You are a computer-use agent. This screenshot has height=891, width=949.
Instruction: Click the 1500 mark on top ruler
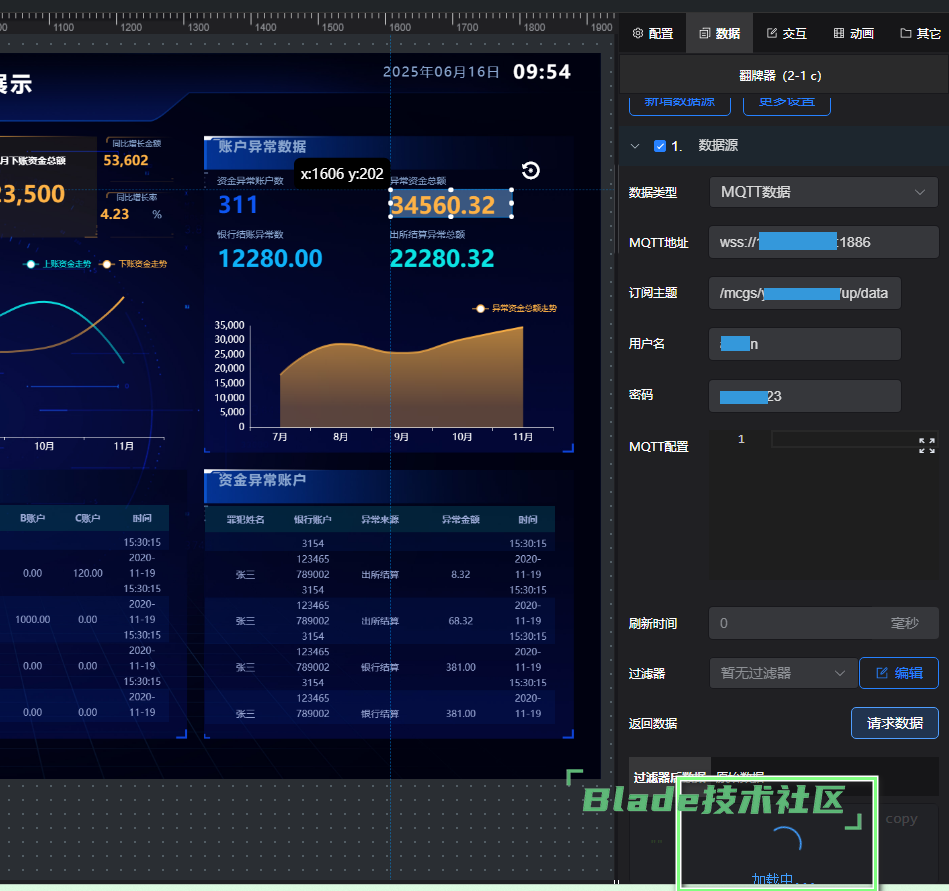click(x=333, y=27)
